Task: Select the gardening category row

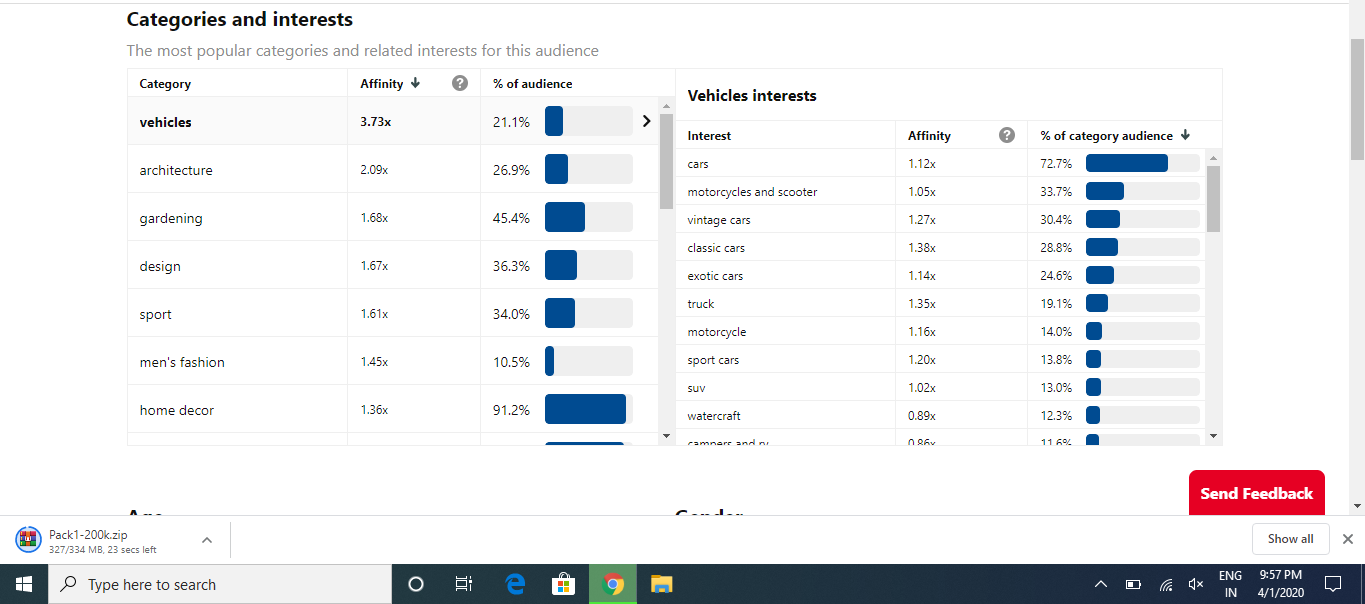Action: (393, 217)
